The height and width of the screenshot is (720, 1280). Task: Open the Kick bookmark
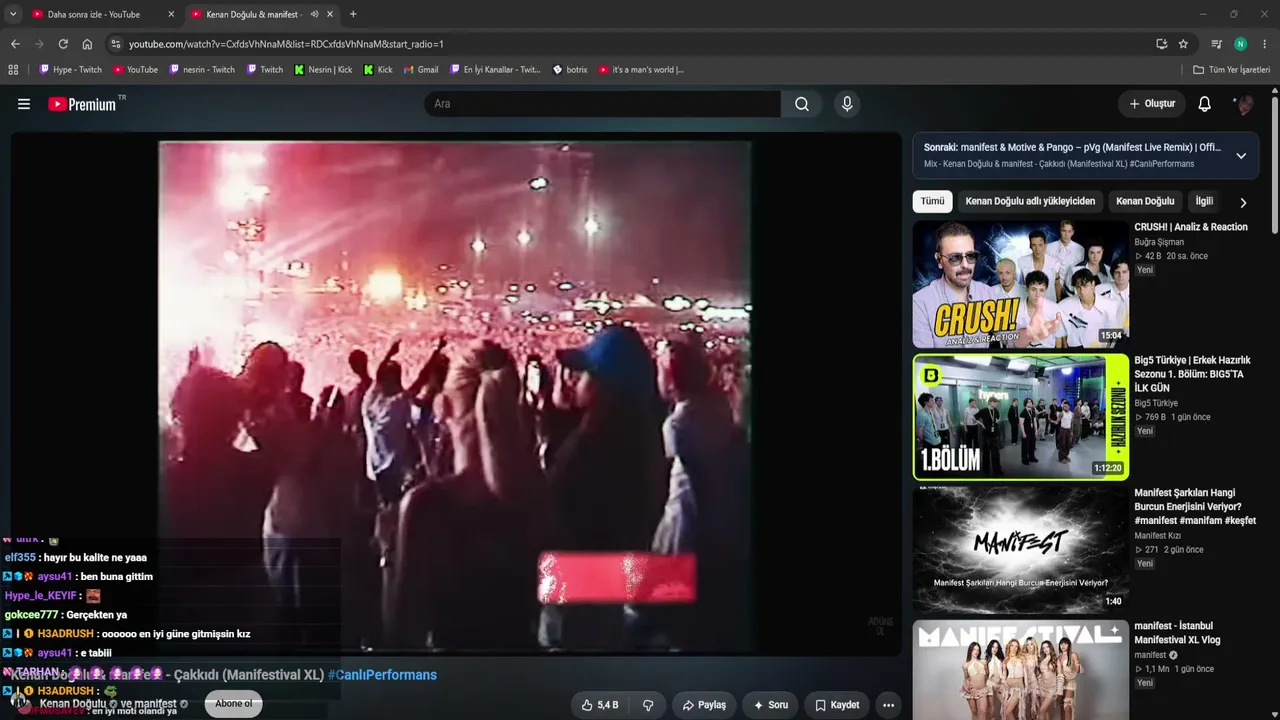point(378,70)
